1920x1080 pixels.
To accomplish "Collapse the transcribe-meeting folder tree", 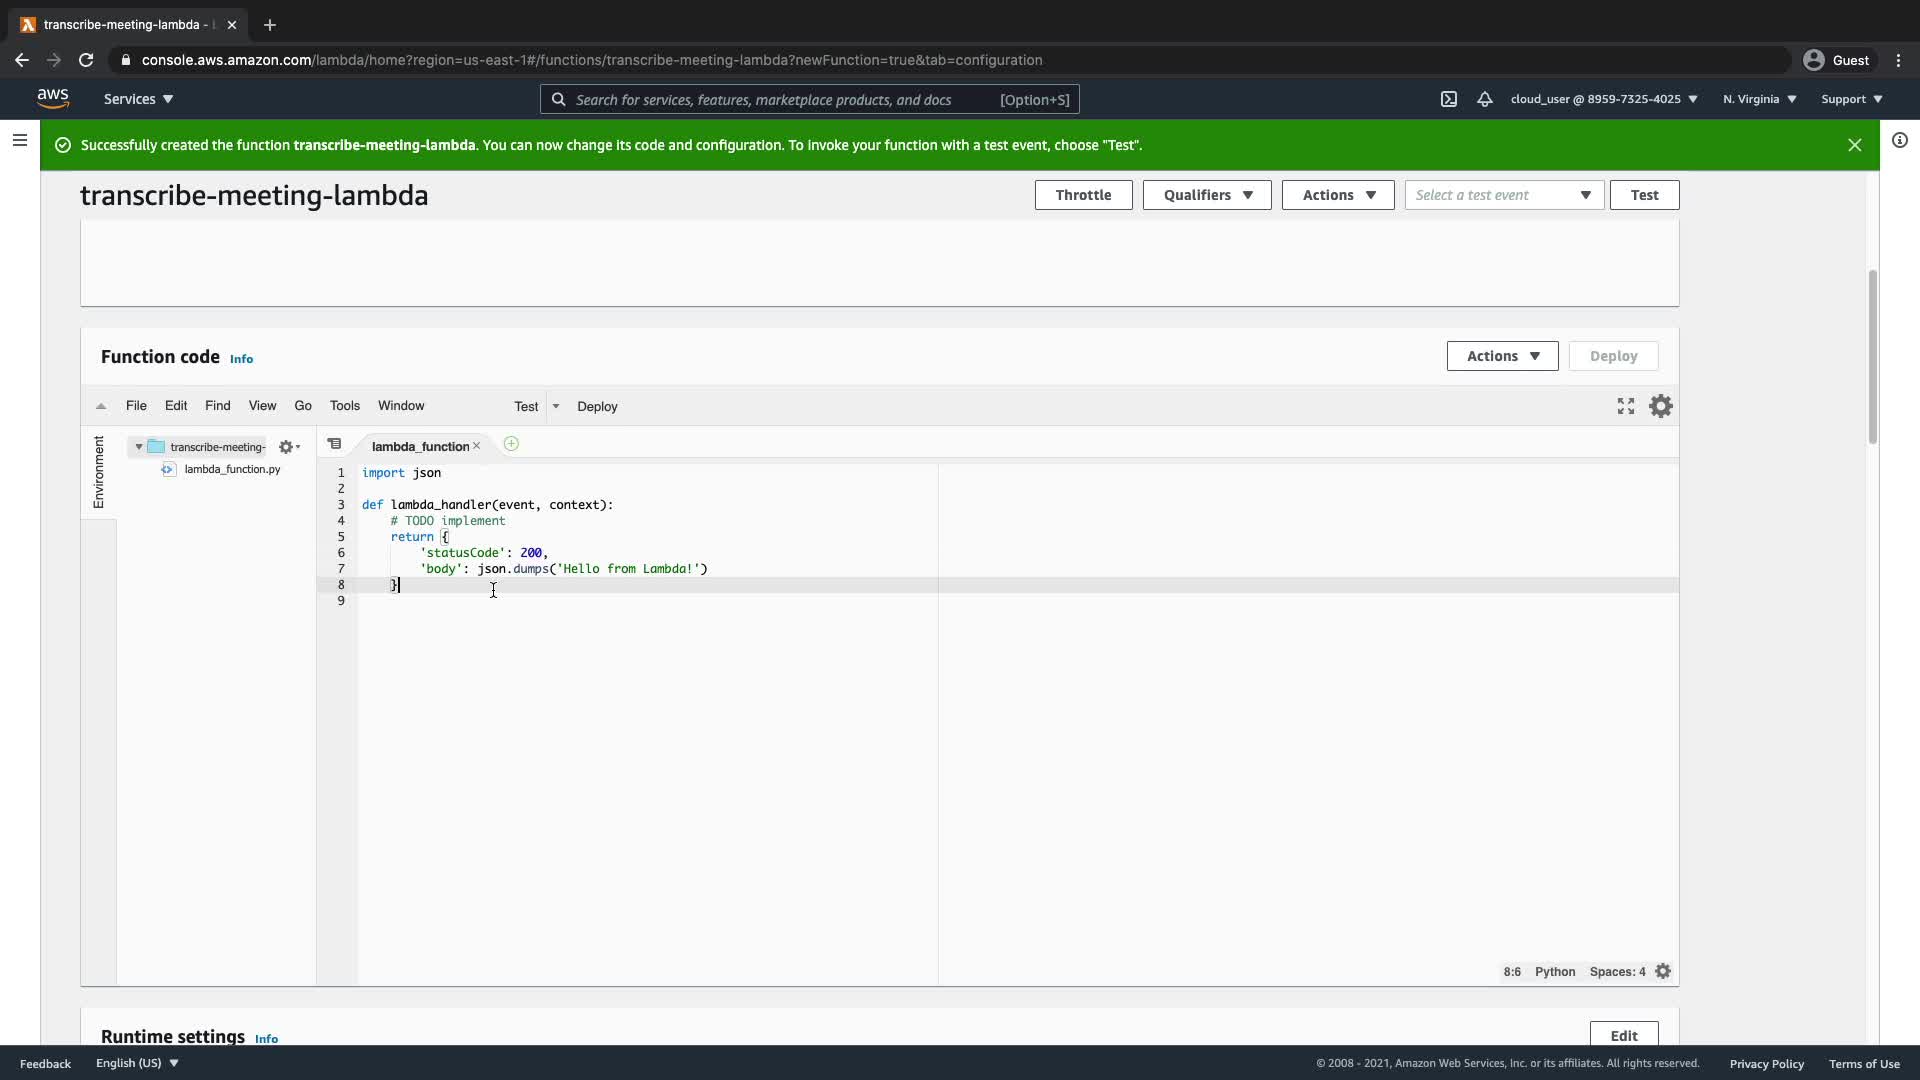I will [139, 447].
